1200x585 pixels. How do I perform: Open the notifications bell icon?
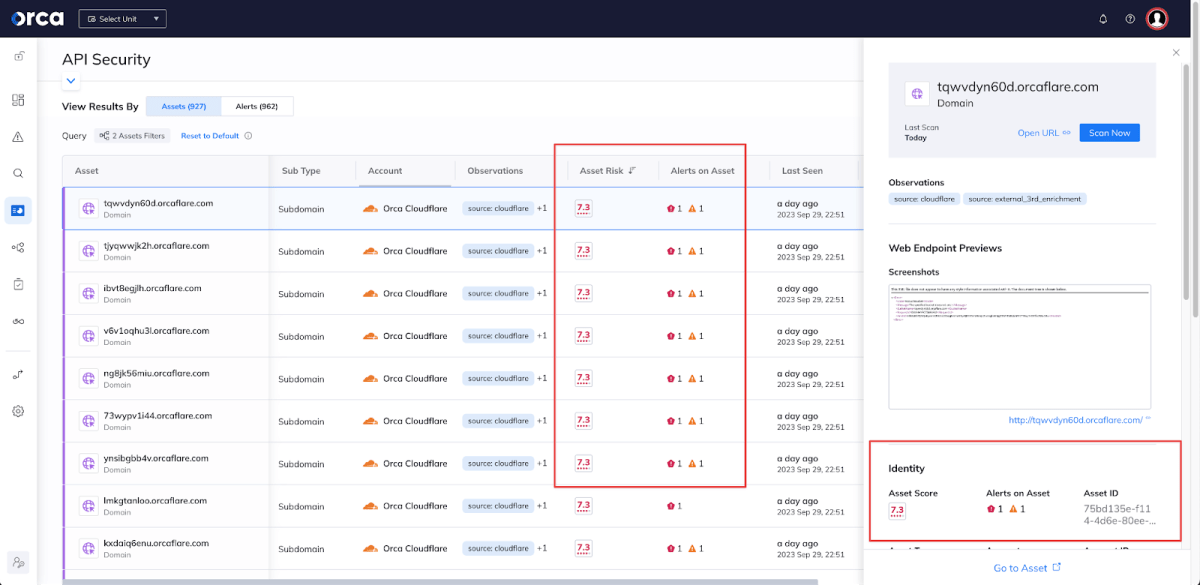1103,19
